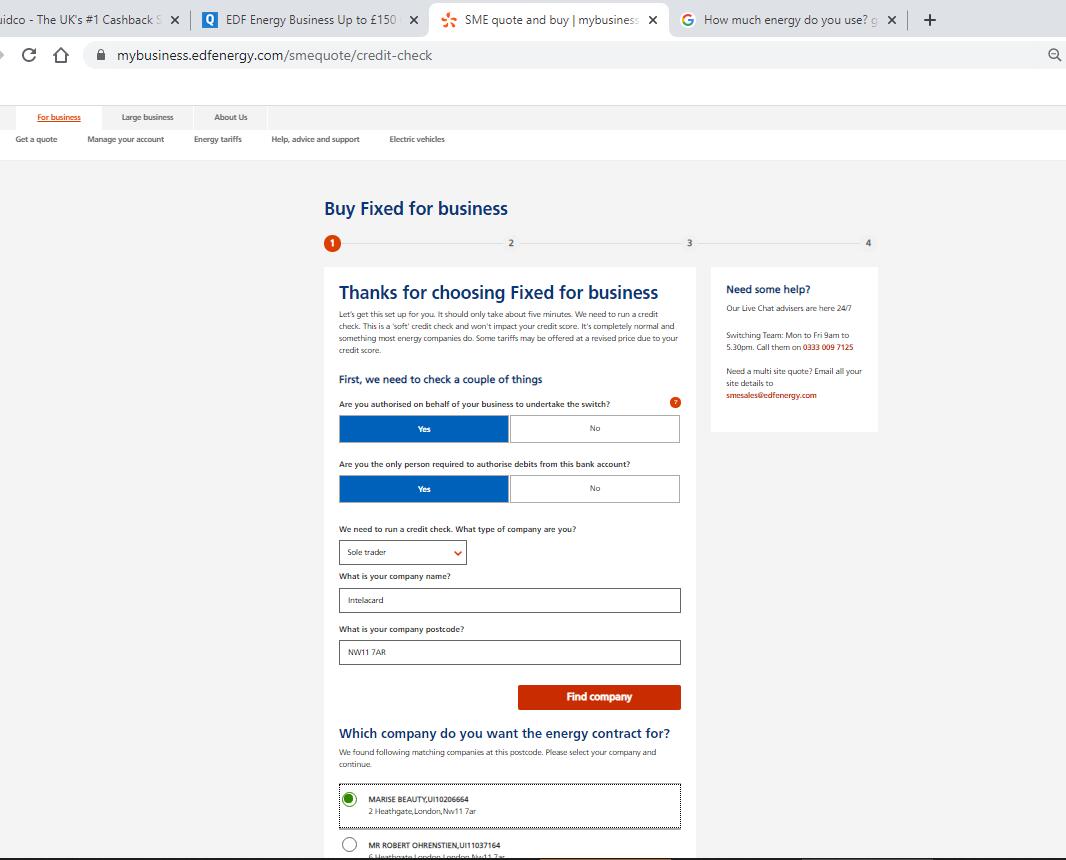This screenshot has width=1066, height=860.
Task: Switch to the Quidco cashback tab
Action: [80, 20]
